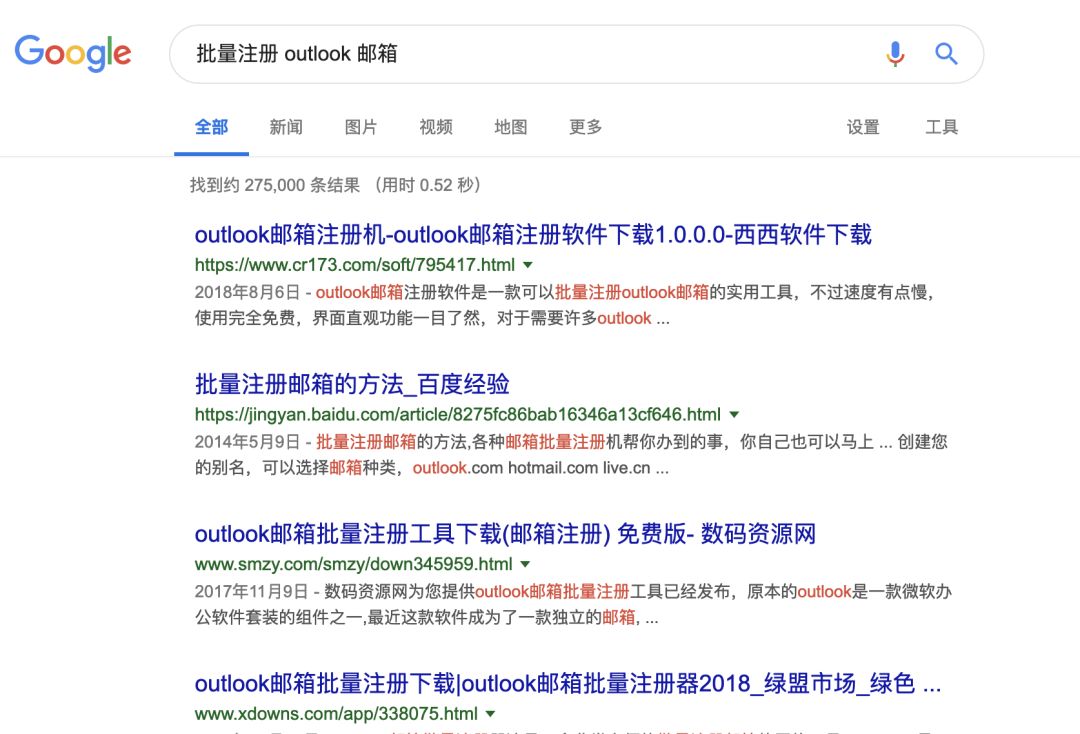Screen dimensions: 1080x734
Task: Switch to the 图片 tab
Action: [x=361, y=127]
